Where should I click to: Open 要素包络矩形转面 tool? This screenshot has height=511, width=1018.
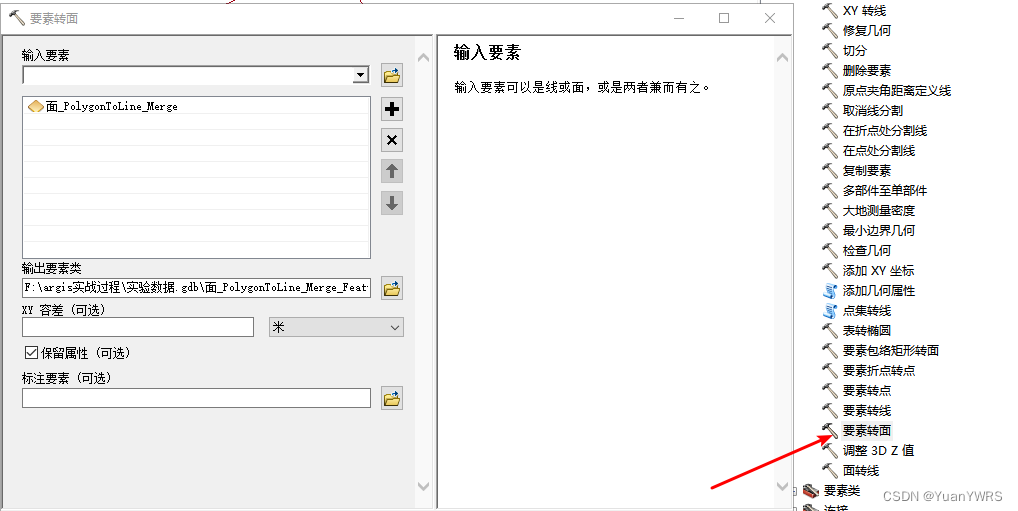pyautogui.click(x=890, y=351)
